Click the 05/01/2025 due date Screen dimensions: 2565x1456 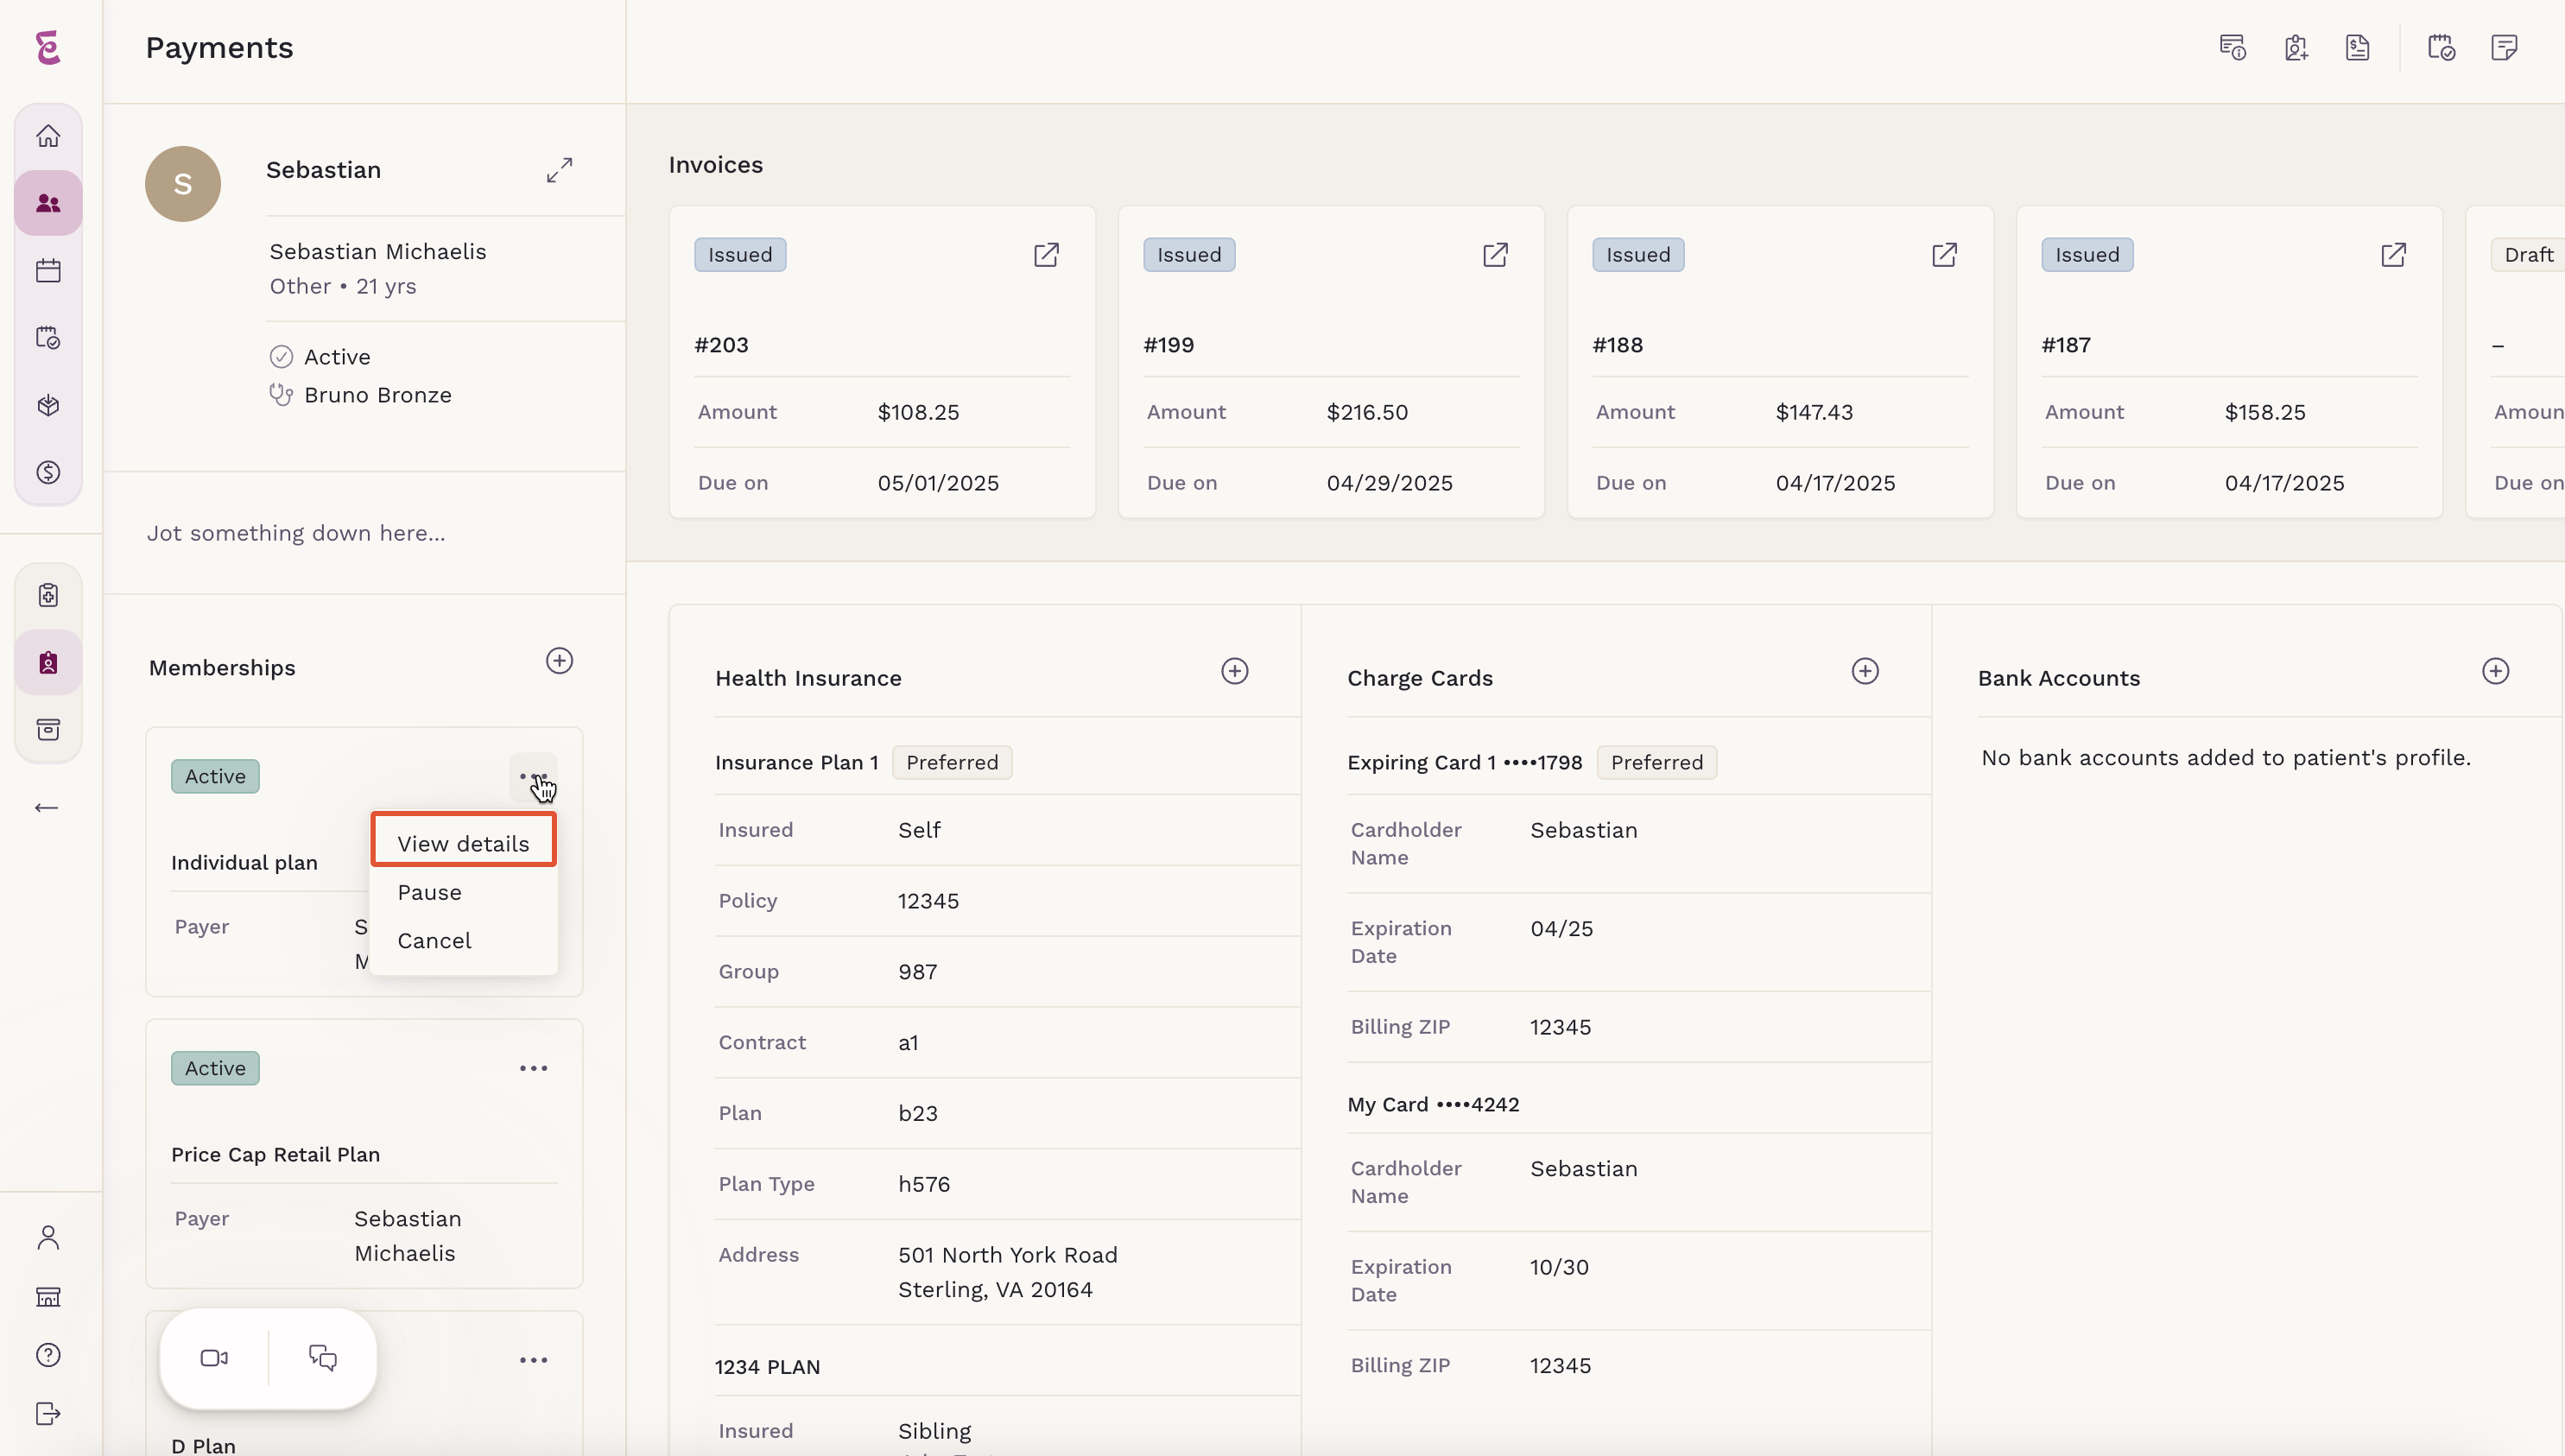point(938,483)
